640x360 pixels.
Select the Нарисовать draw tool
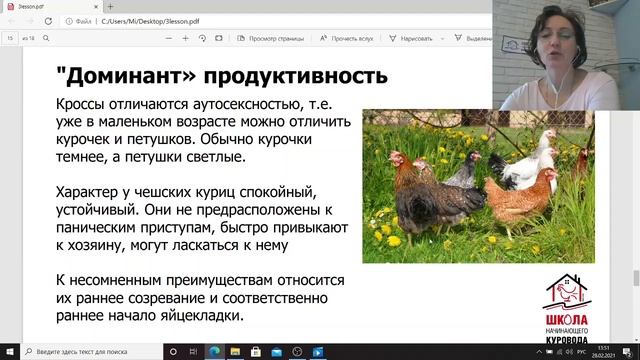[x=411, y=38]
